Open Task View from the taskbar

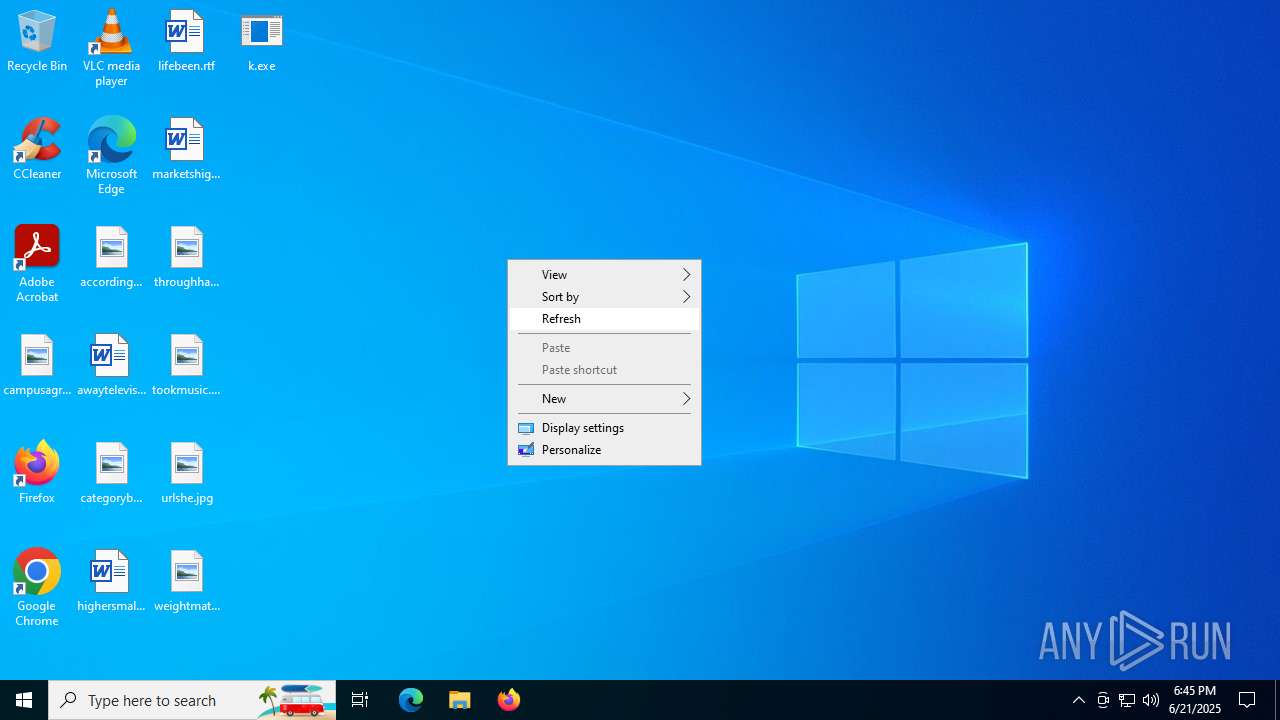click(x=360, y=700)
